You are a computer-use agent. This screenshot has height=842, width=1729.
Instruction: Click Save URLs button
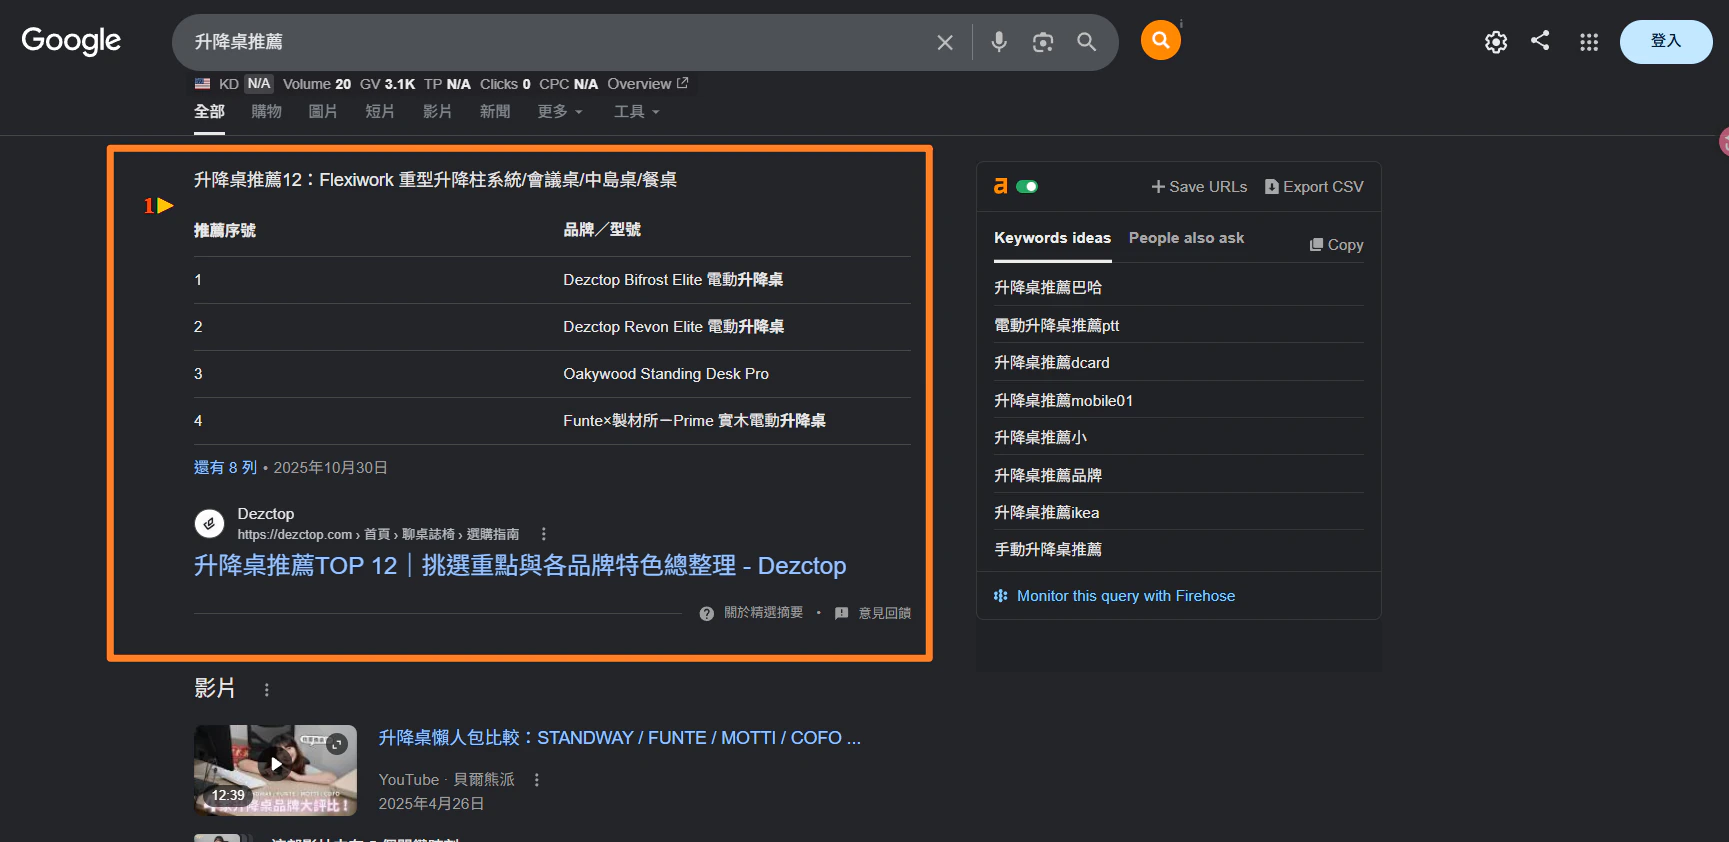[x=1199, y=187]
